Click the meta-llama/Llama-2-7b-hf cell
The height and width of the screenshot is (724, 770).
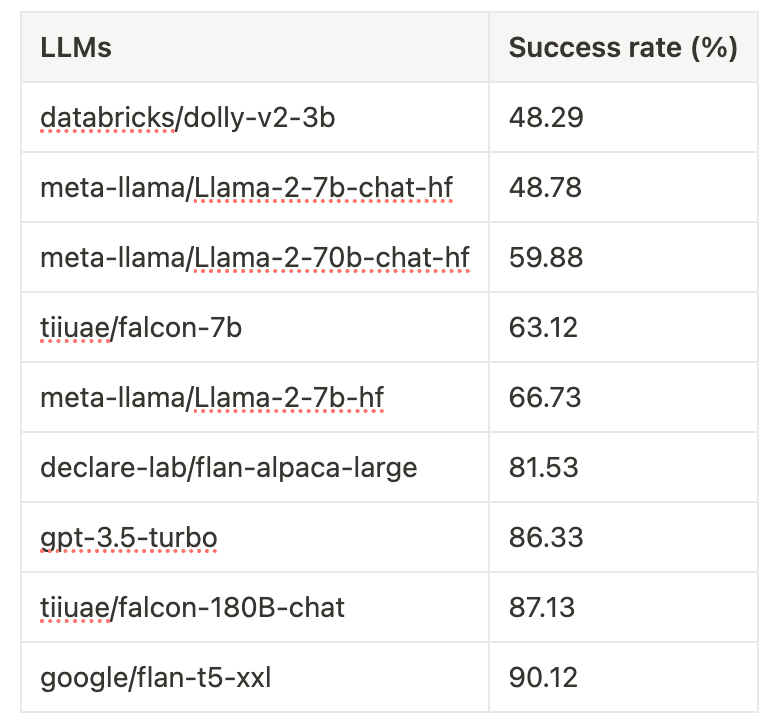[212, 398]
